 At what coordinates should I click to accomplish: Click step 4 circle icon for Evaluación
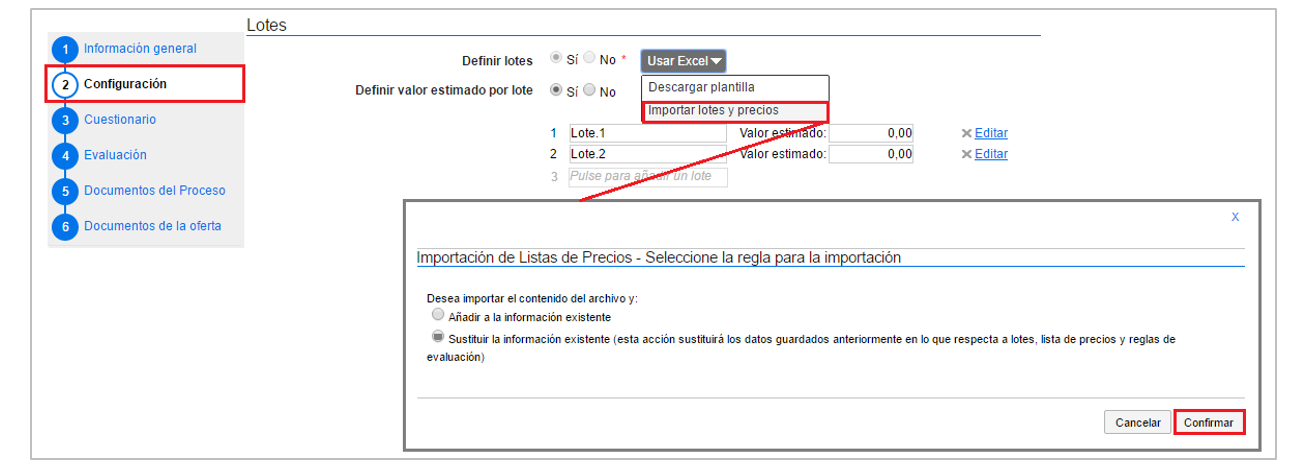[64, 156]
